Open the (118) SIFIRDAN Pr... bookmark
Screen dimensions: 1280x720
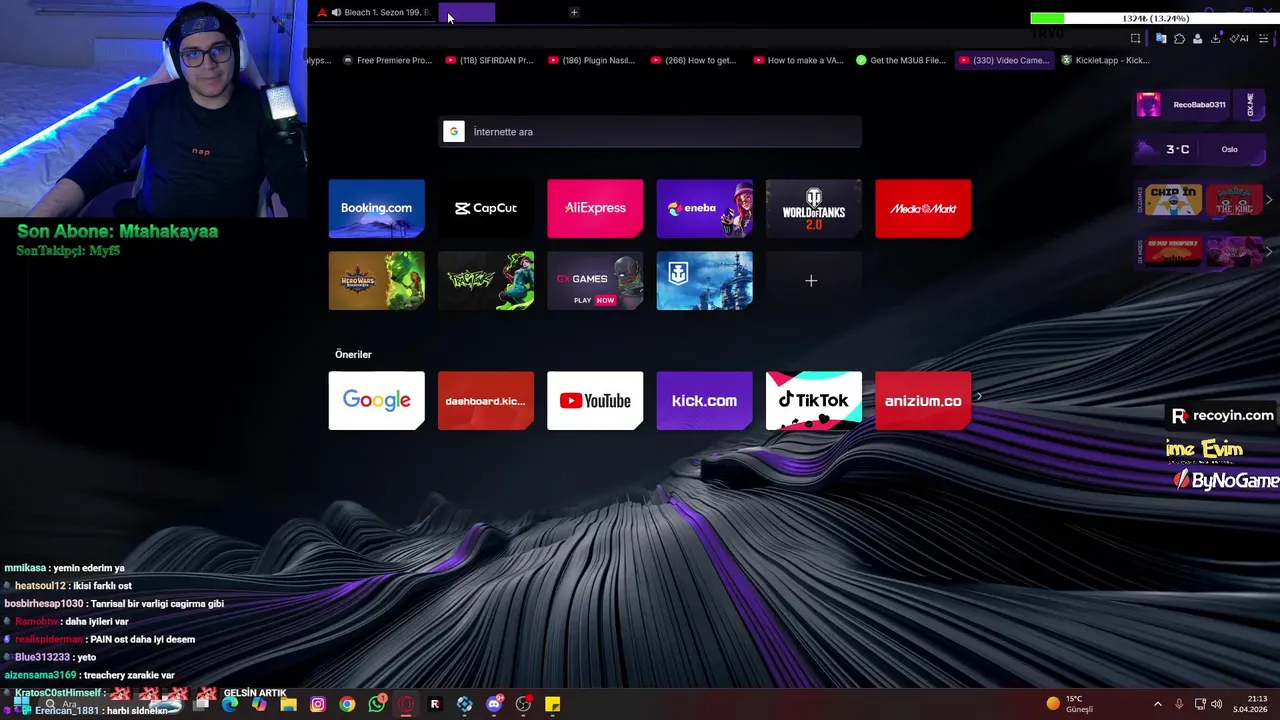(490, 60)
